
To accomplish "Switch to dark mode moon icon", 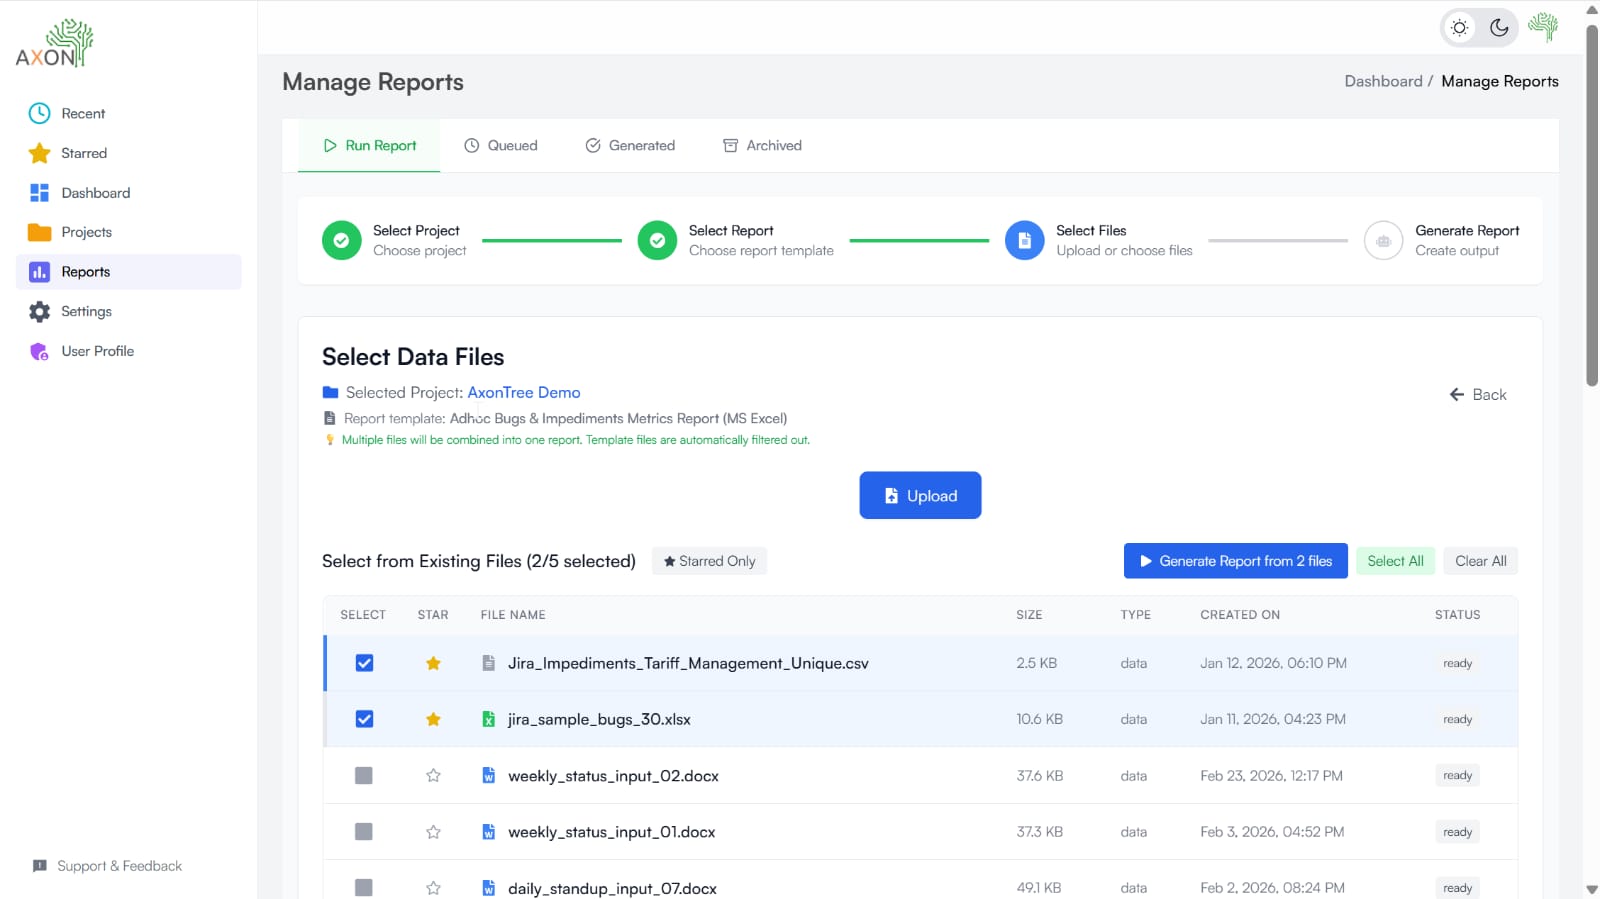I will [1499, 28].
